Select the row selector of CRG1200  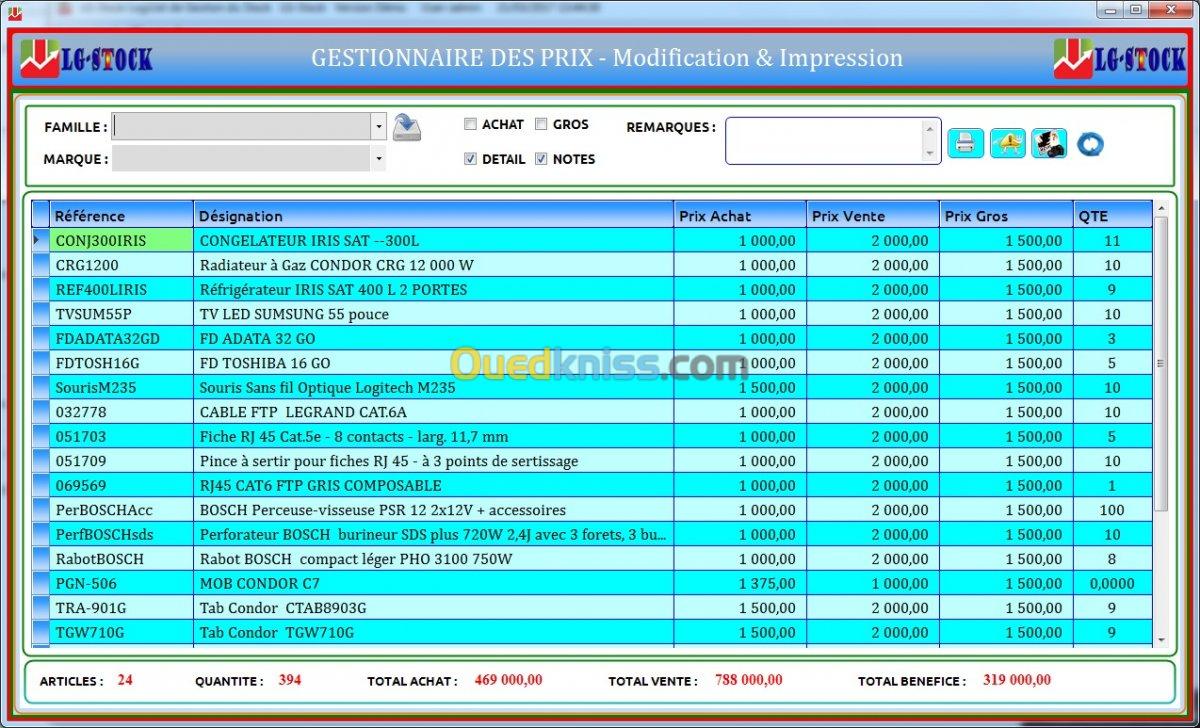point(40,265)
